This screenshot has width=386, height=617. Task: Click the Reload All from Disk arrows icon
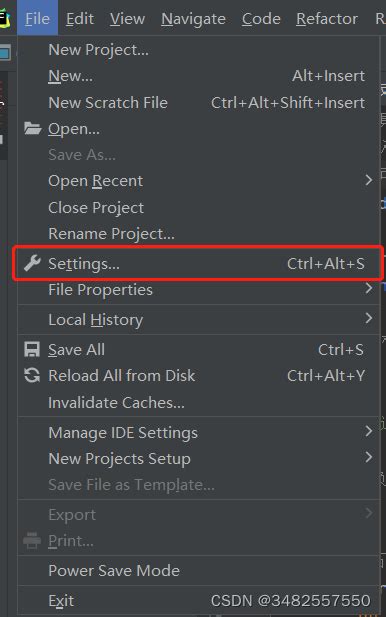[32, 375]
